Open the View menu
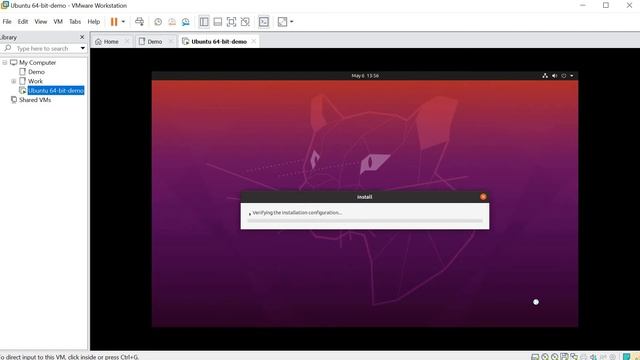 pyautogui.click(x=40, y=22)
